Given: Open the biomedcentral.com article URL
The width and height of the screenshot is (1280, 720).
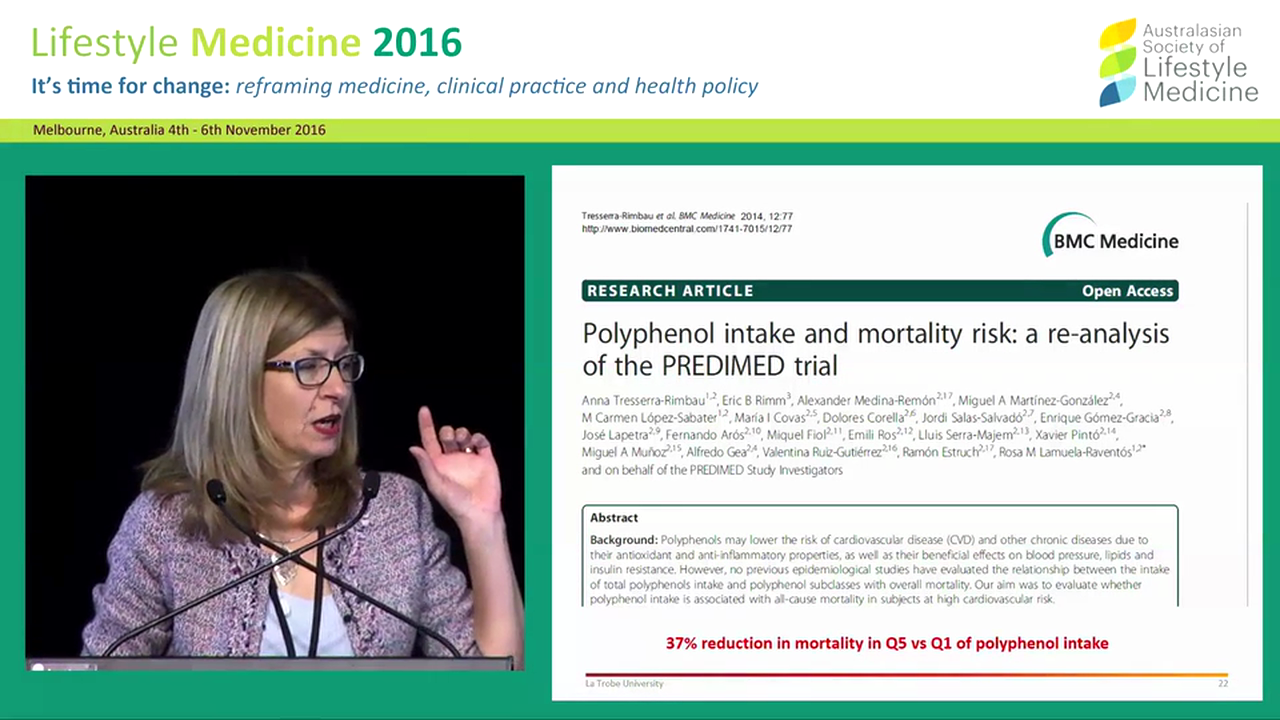Looking at the screenshot, I should click(x=686, y=229).
